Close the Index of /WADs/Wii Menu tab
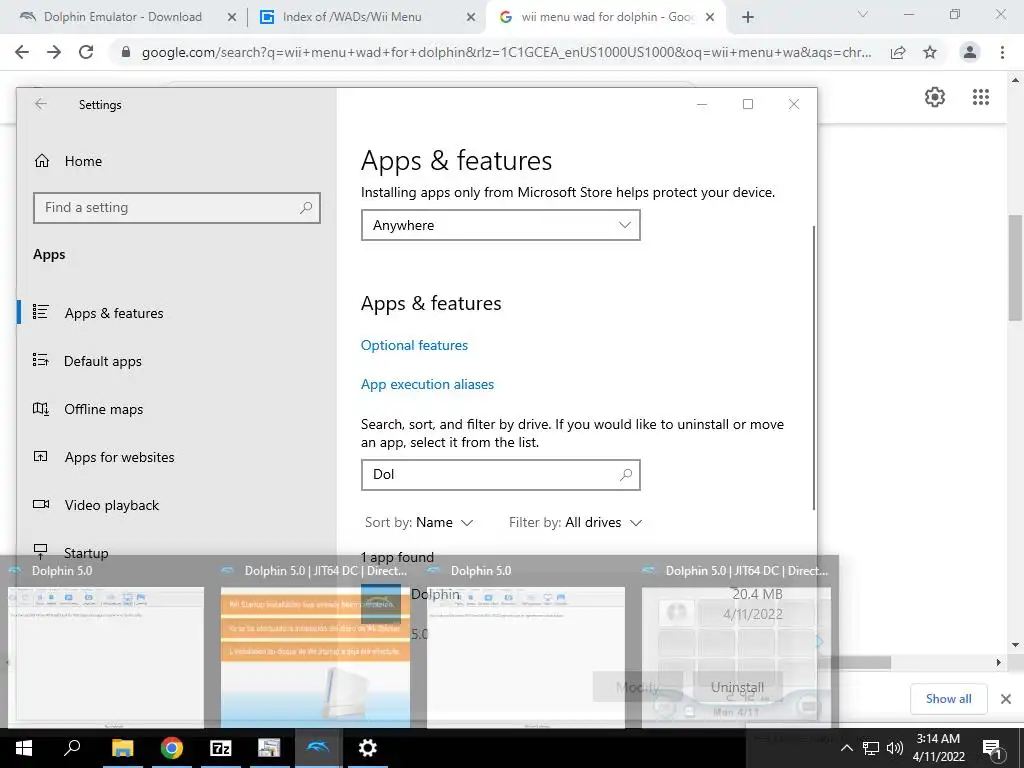 tap(470, 18)
